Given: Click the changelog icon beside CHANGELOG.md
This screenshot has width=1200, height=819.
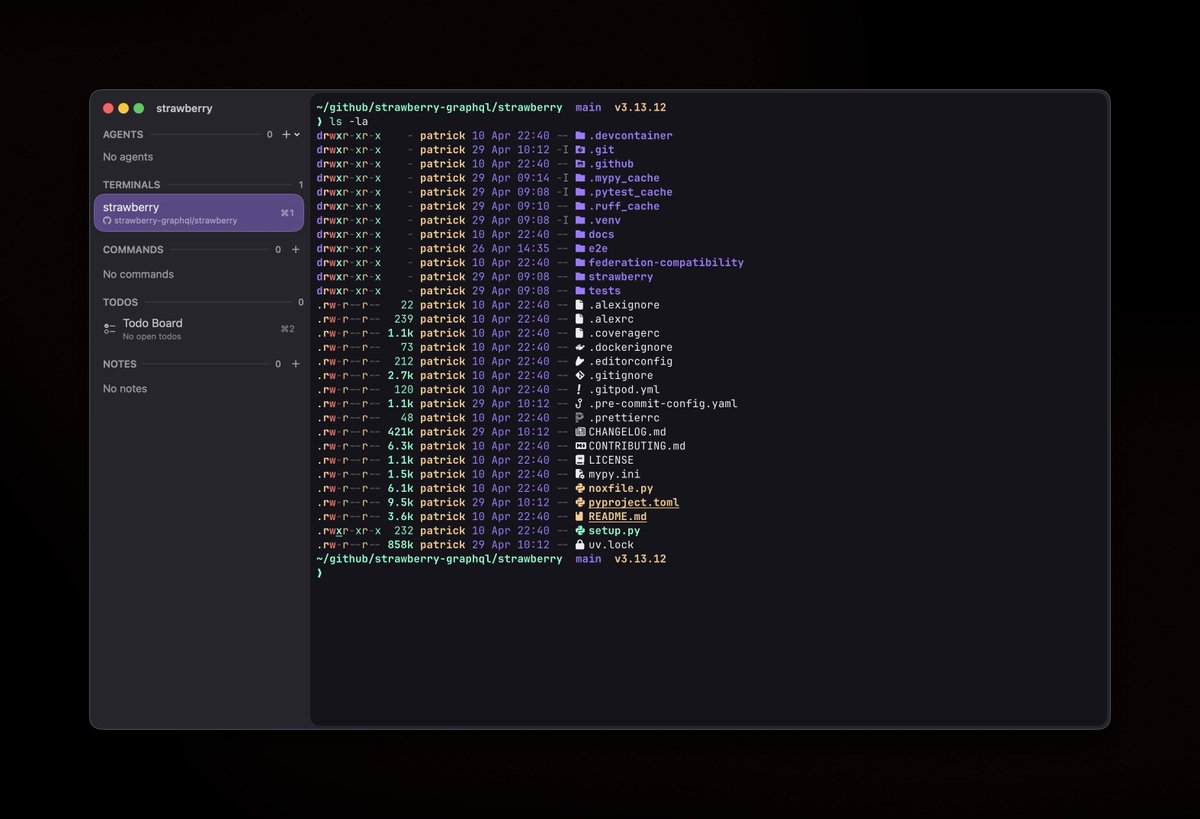Looking at the screenshot, I should point(580,432).
